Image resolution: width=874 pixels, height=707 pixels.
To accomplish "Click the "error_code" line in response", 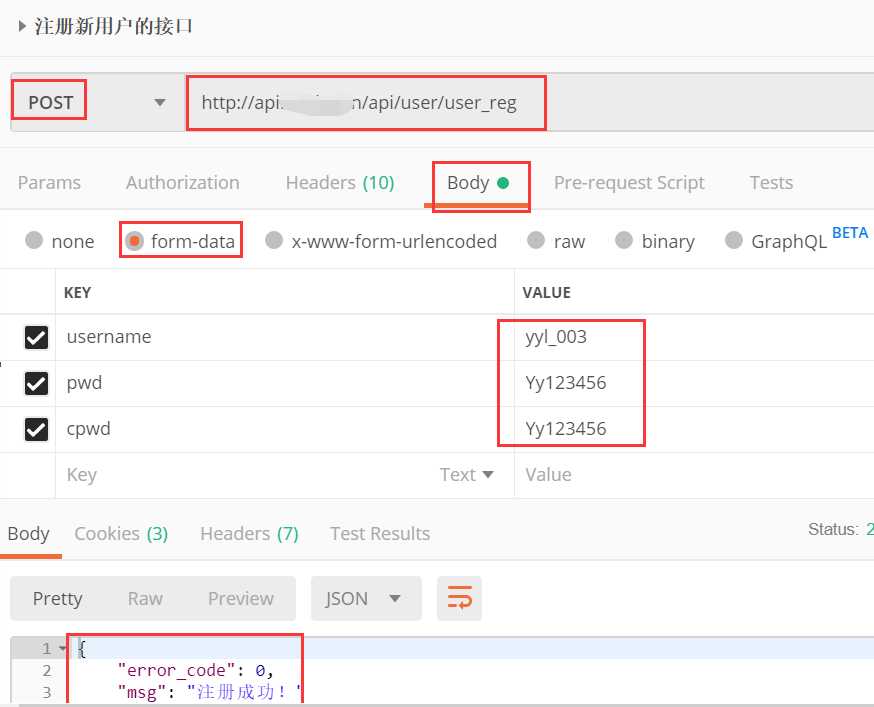I will click(x=195, y=670).
